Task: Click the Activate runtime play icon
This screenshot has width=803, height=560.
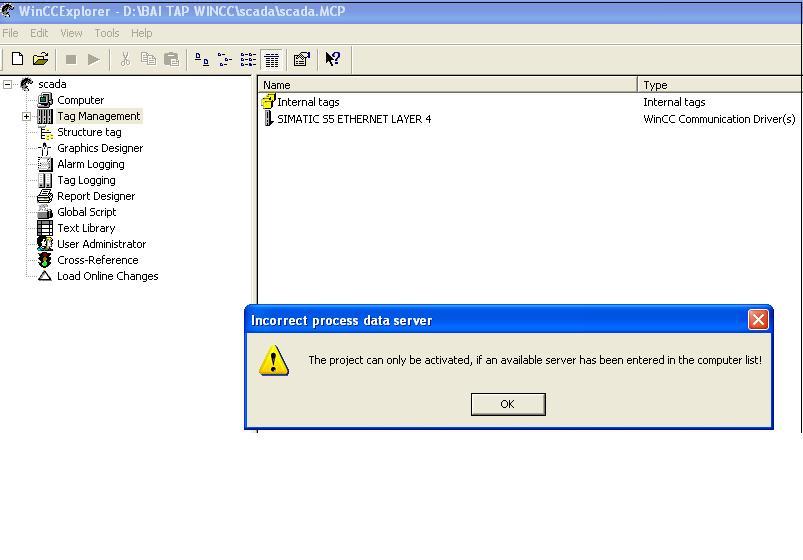Action: tap(94, 59)
